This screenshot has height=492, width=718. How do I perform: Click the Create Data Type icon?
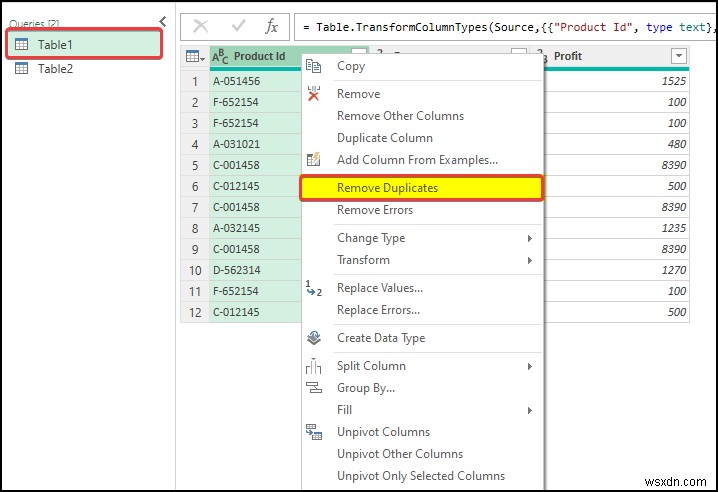pyautogui.click(x=314, y=338)
